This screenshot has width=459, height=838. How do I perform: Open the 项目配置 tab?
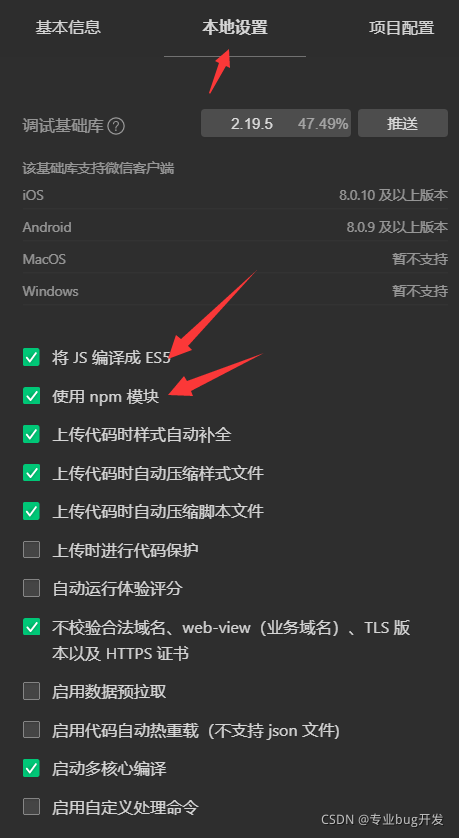(x=401, y=28)
